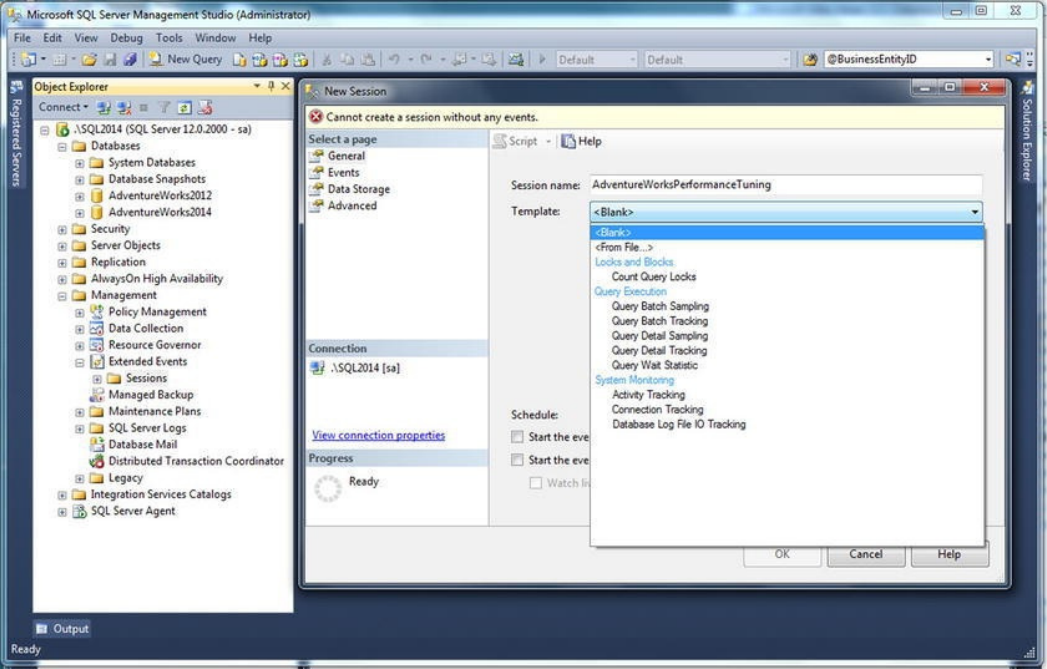The height and width of the screenshot is (669, 1047).
Task: Click the Help icon in New Session dialog
Action: [582, 141]
